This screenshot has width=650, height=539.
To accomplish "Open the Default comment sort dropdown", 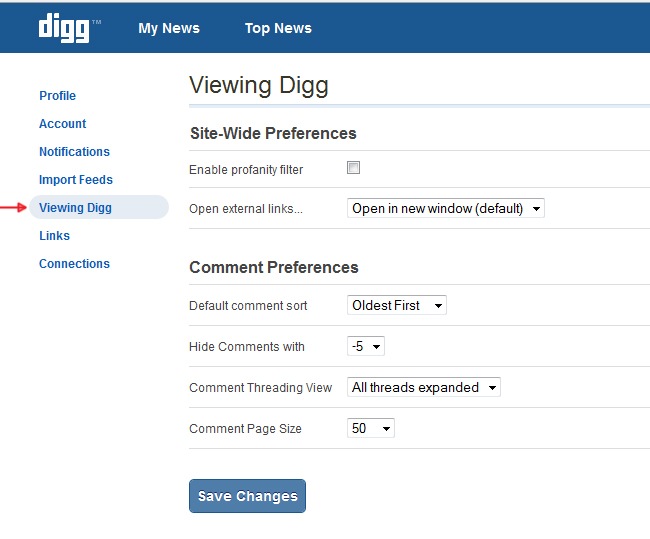I will pos(397,305).
